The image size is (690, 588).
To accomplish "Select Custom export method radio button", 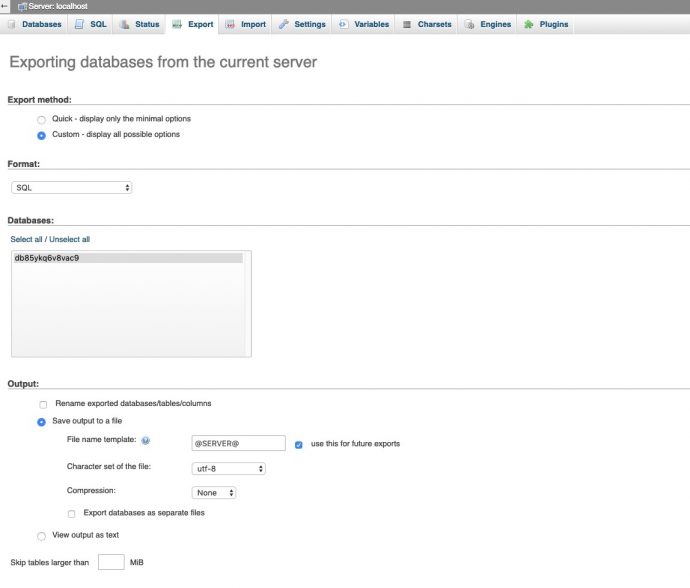I will tap(41, 136).
